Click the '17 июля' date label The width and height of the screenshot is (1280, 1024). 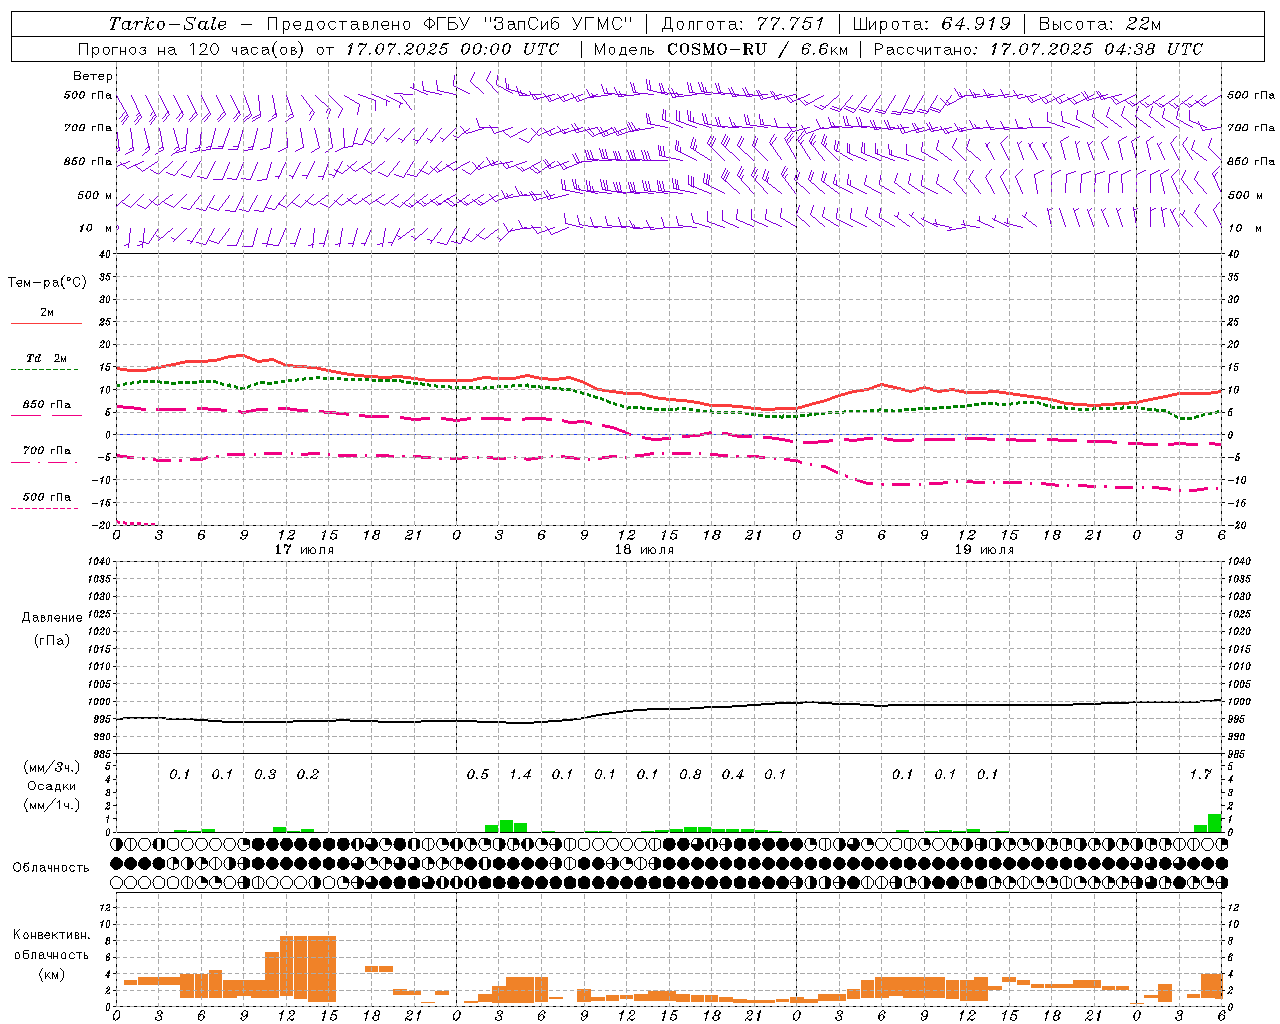(x=304, y=550)
